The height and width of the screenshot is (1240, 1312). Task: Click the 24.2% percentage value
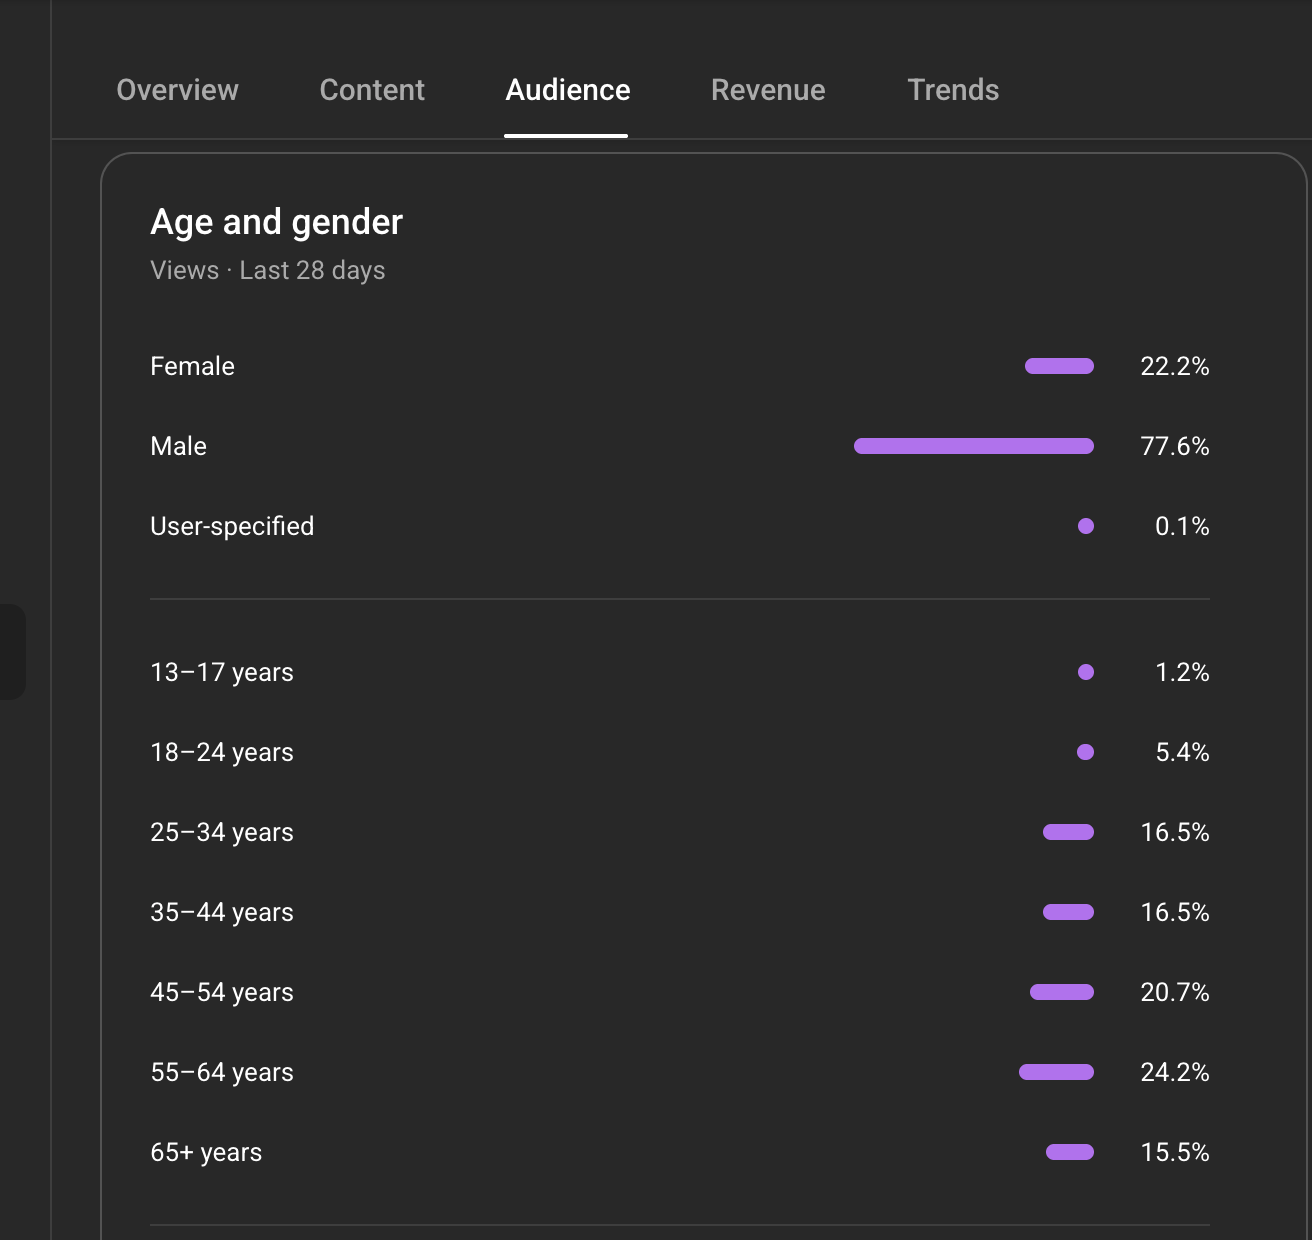point(1174,1072)
